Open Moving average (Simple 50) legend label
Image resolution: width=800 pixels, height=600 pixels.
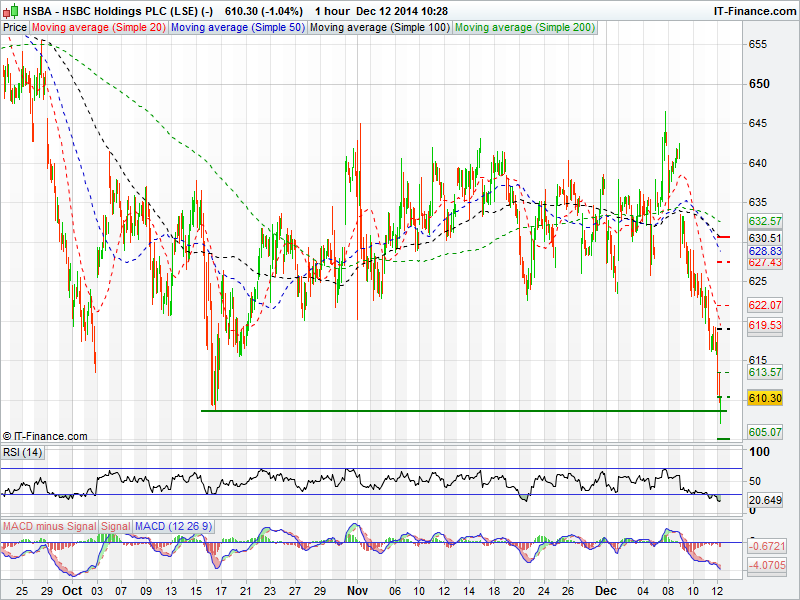237,27
